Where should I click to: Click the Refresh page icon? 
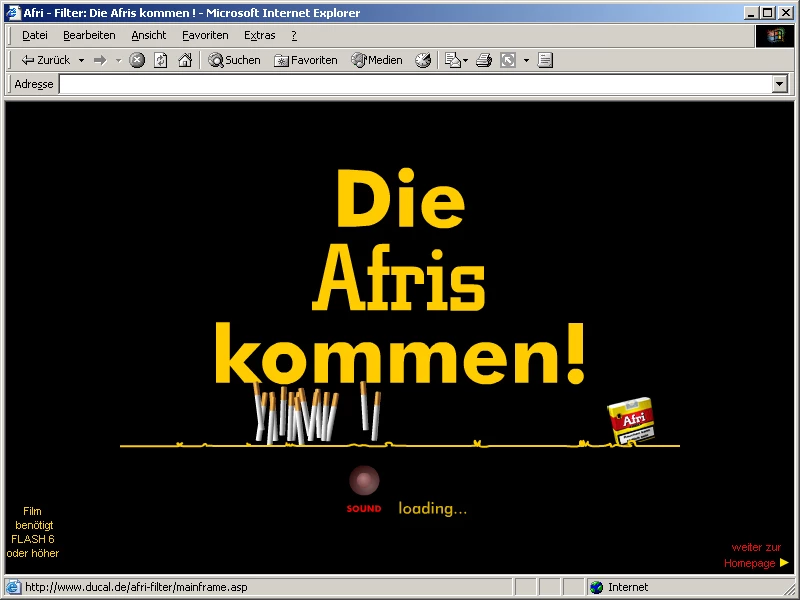[160, 60]
